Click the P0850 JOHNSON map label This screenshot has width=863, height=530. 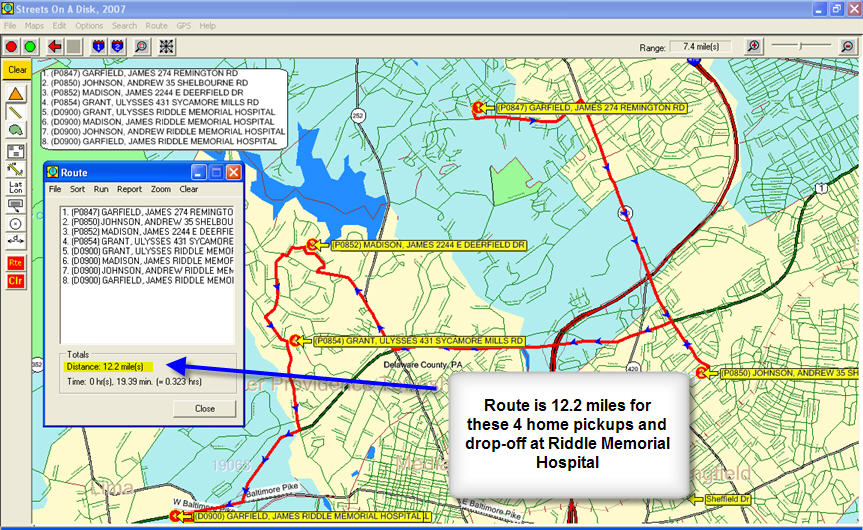(790, 373)
